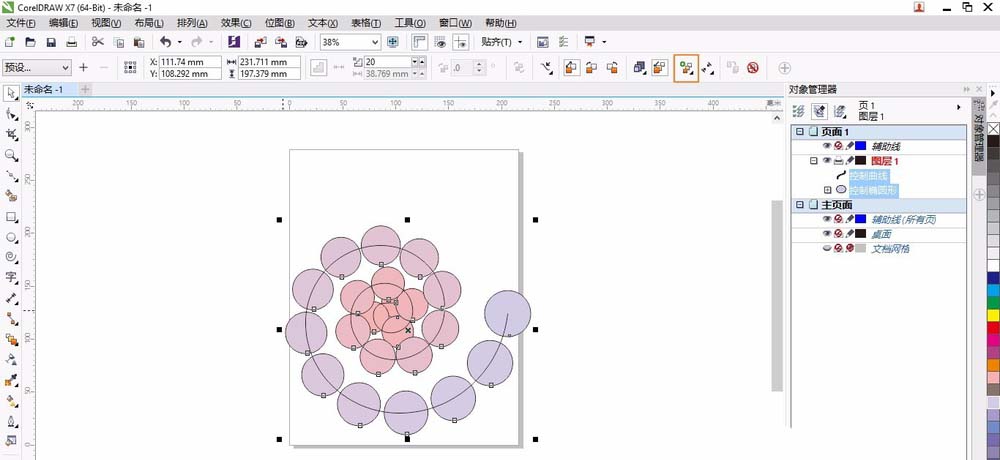Click the Save icon in the toolbar
This screenshot has width=1000, height=460.
[x=51, y=42]
